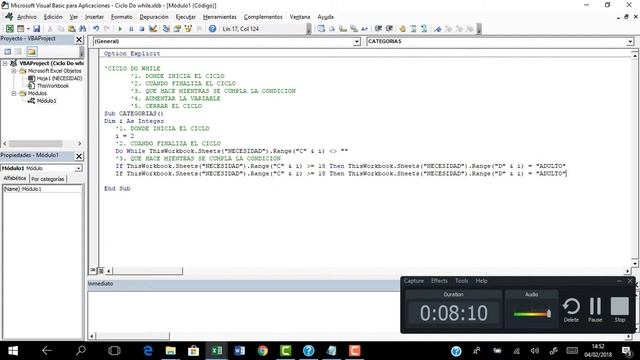Click the List Properties/Methods icon
640x360 pixels.
coord(321,29)
